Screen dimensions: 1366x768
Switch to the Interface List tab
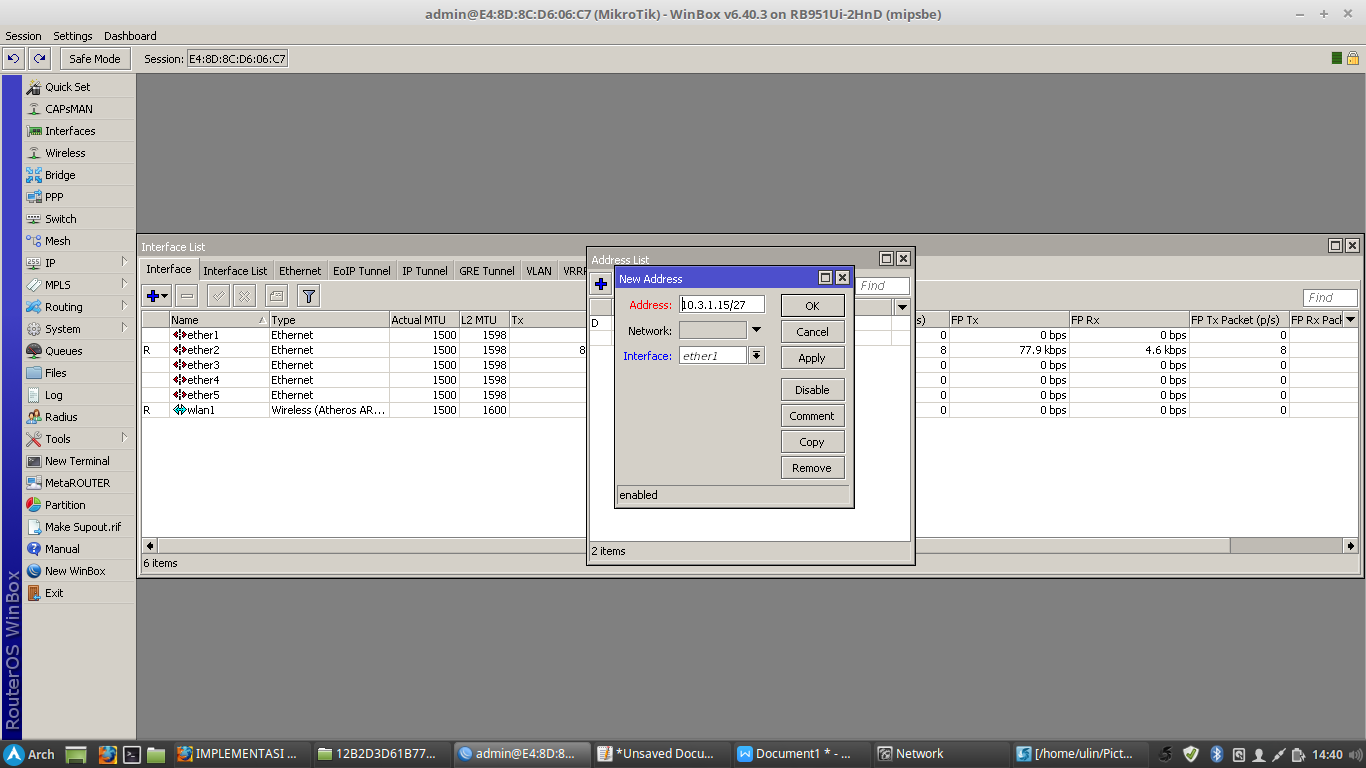[235, 271]
